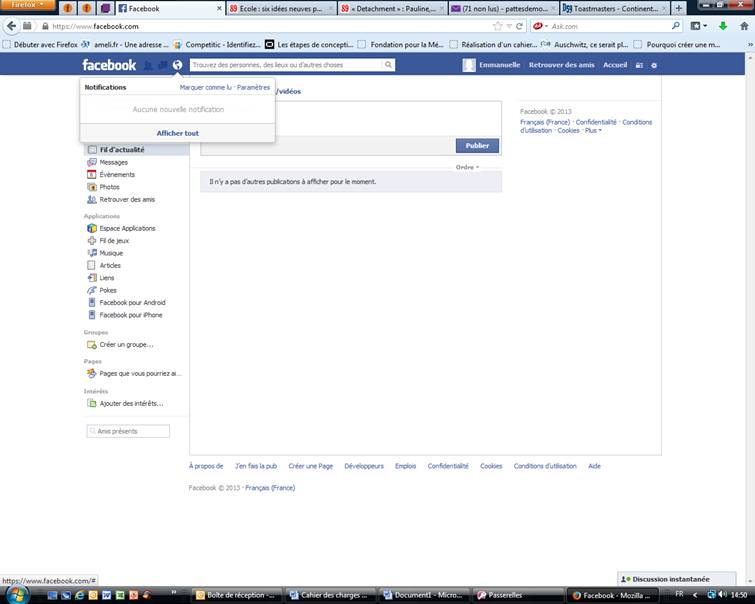Open the Musique note icon
This screenshot has width=755, height=604.
91,253
